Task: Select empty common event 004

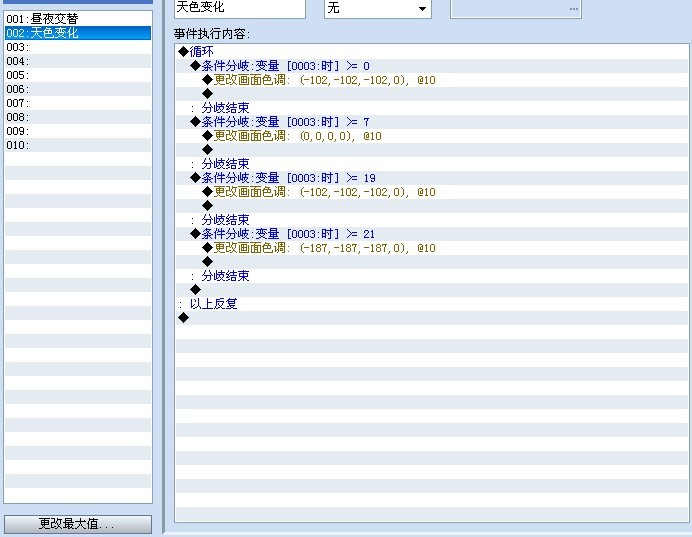Action: pos(78,61)
